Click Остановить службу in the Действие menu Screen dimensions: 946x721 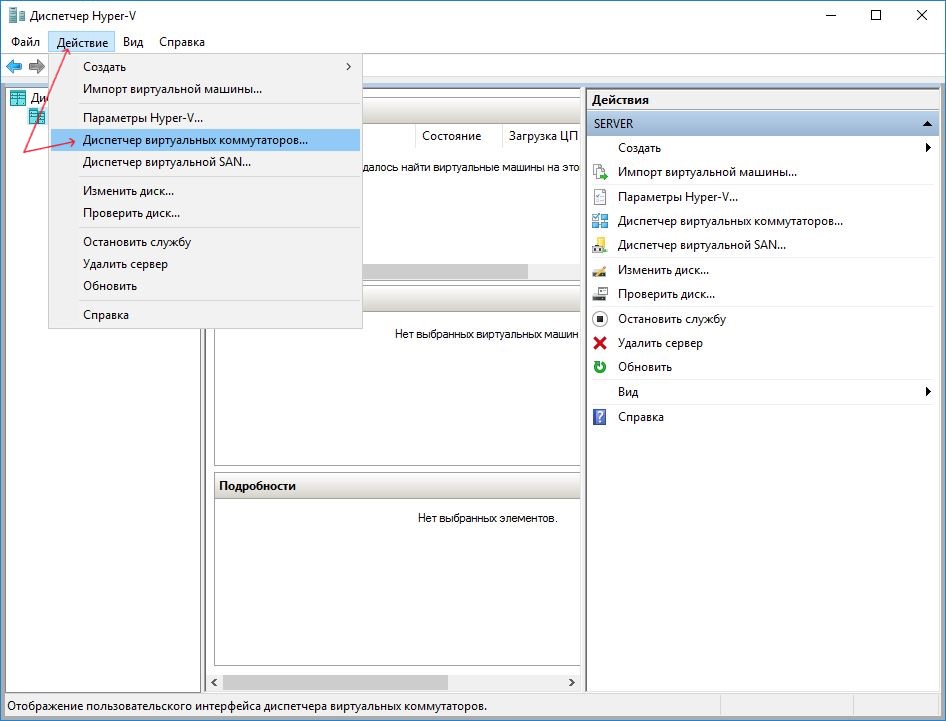coord(137,242)
